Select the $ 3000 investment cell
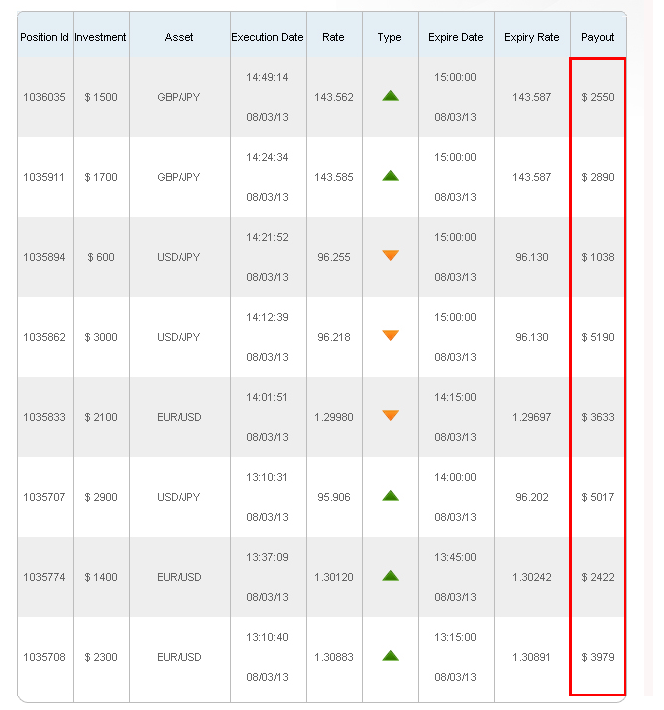 click(101, 337)
